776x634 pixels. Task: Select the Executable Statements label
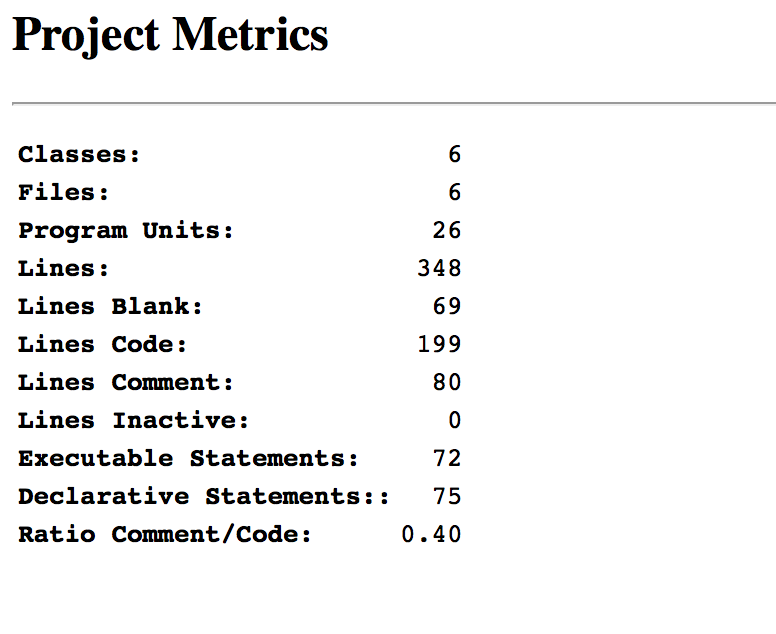pyautogui.click(x=188, y=459)
